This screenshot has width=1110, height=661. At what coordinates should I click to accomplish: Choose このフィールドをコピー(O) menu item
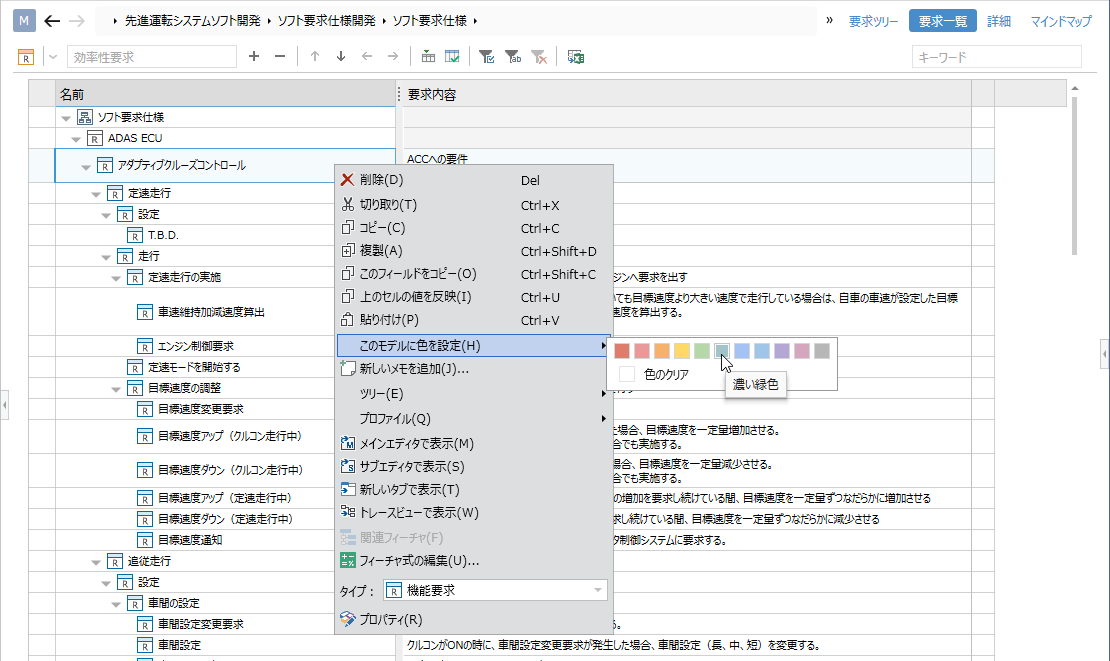coord(474,274)
